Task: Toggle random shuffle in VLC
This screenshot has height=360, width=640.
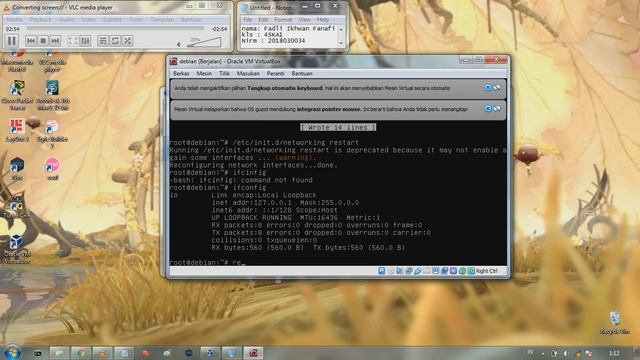Action: (127, 40)
